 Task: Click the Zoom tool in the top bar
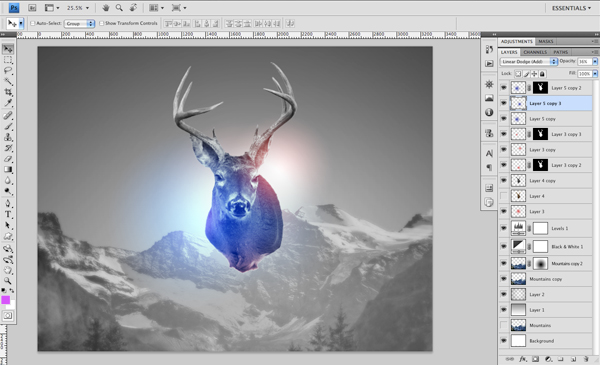(x=119, y=8)
